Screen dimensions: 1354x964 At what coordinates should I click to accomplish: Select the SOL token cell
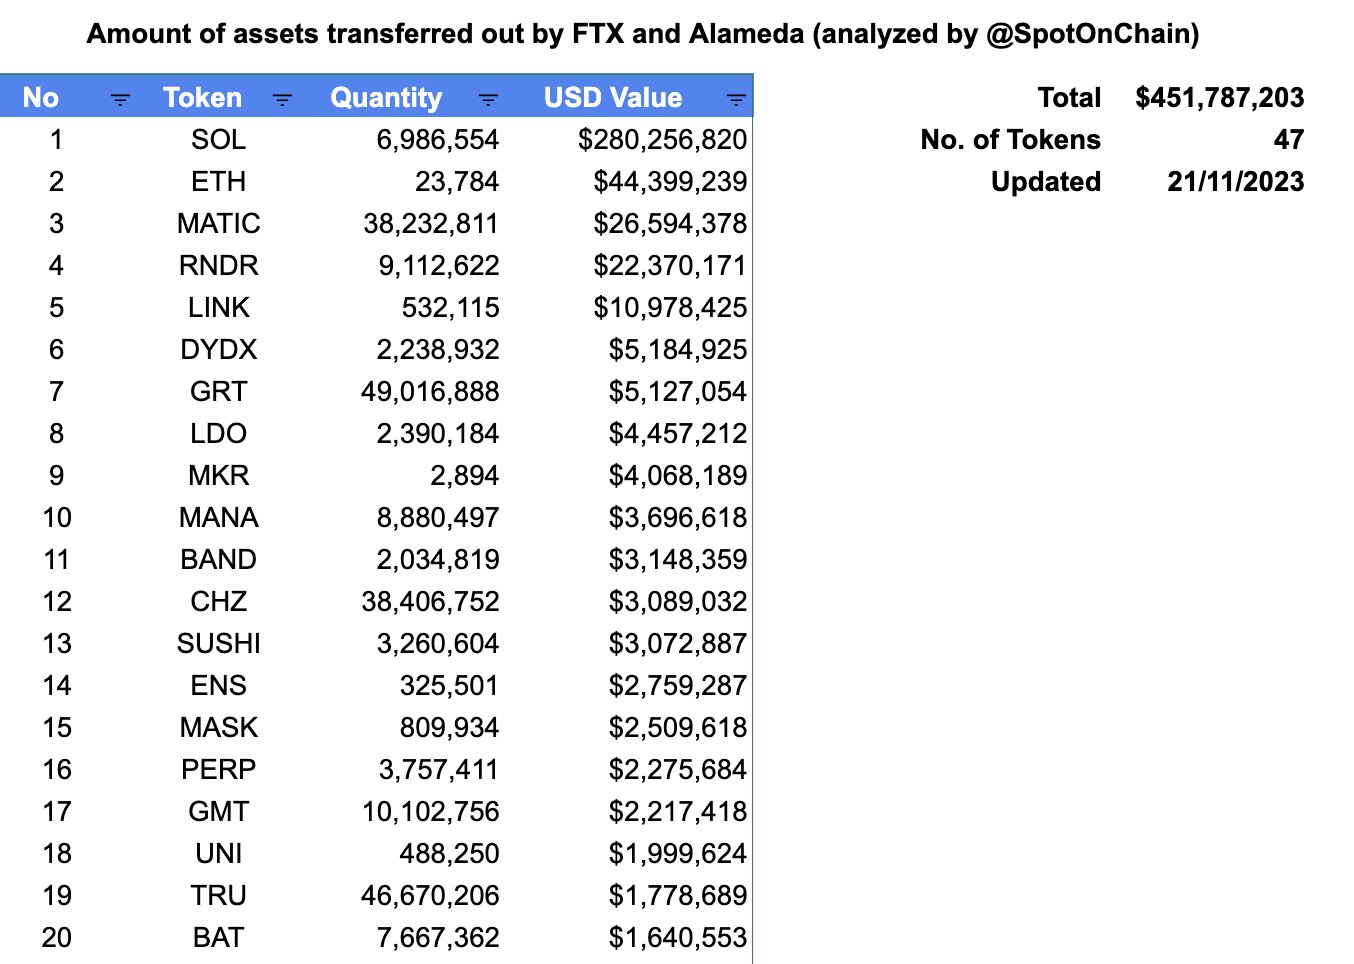[218, 140]
